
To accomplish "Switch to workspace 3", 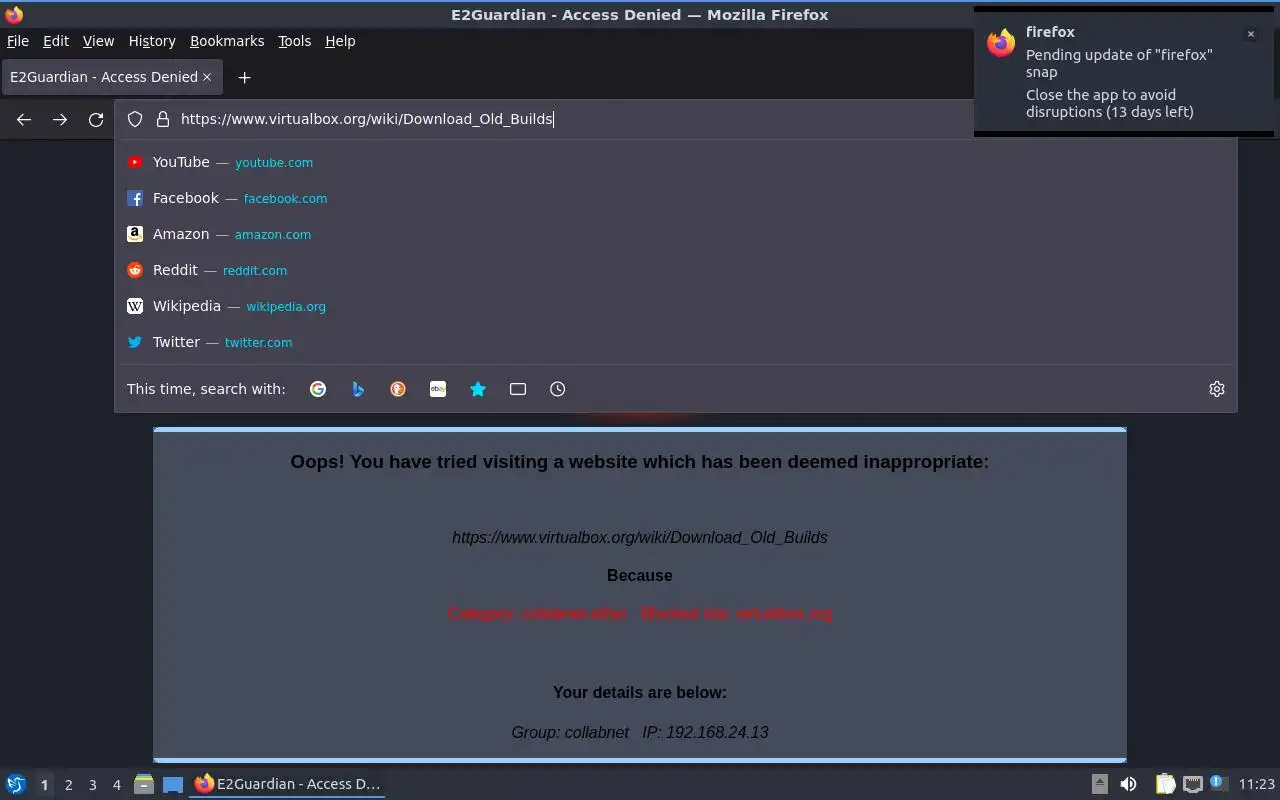I will pos(92,785).
